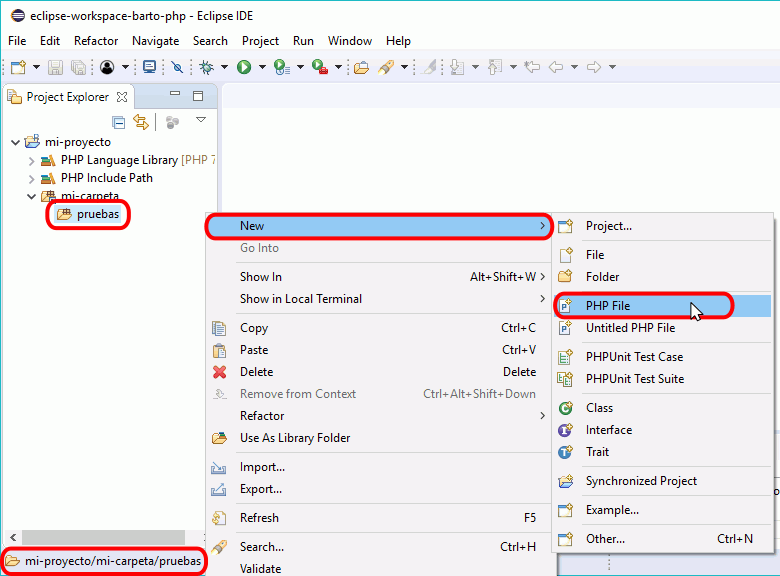Click the Debug bug icon

[x=206, y=67]
